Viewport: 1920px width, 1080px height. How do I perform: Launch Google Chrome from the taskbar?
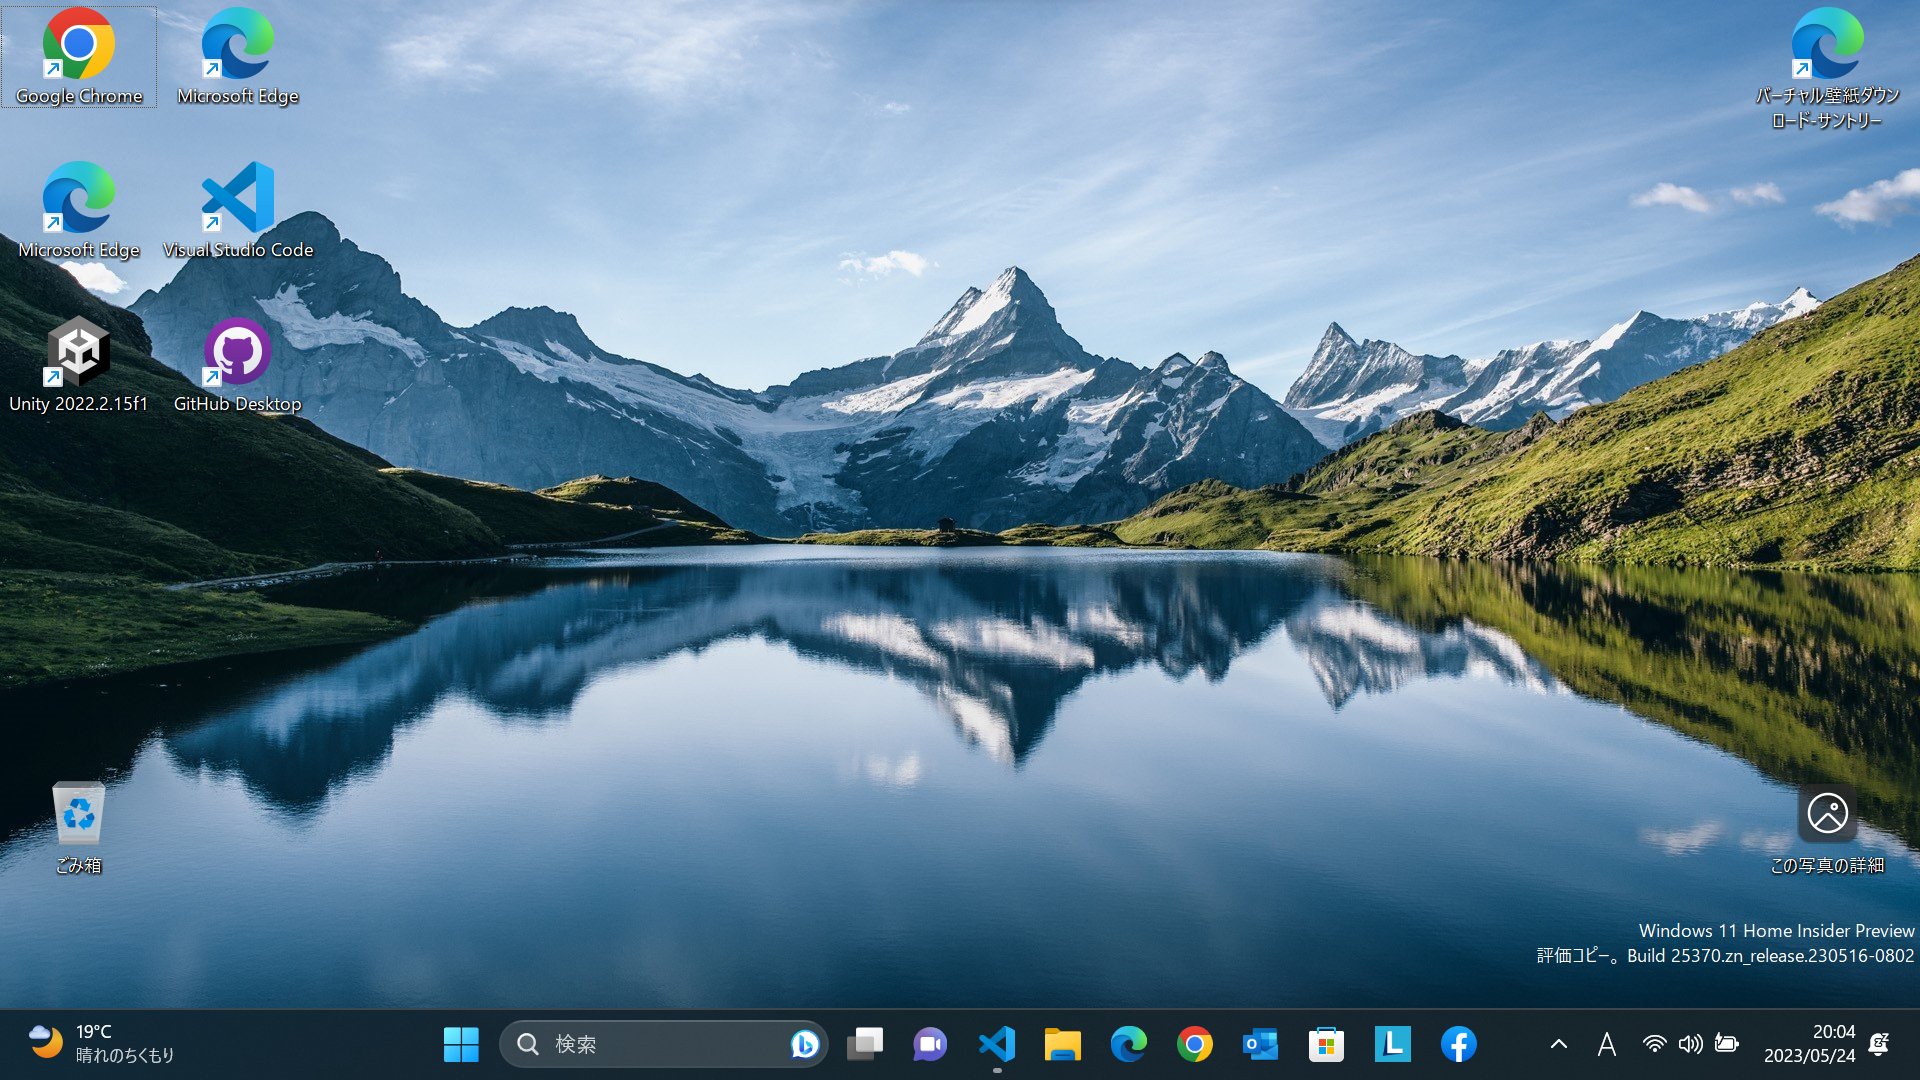(x=1194, y=1044)
